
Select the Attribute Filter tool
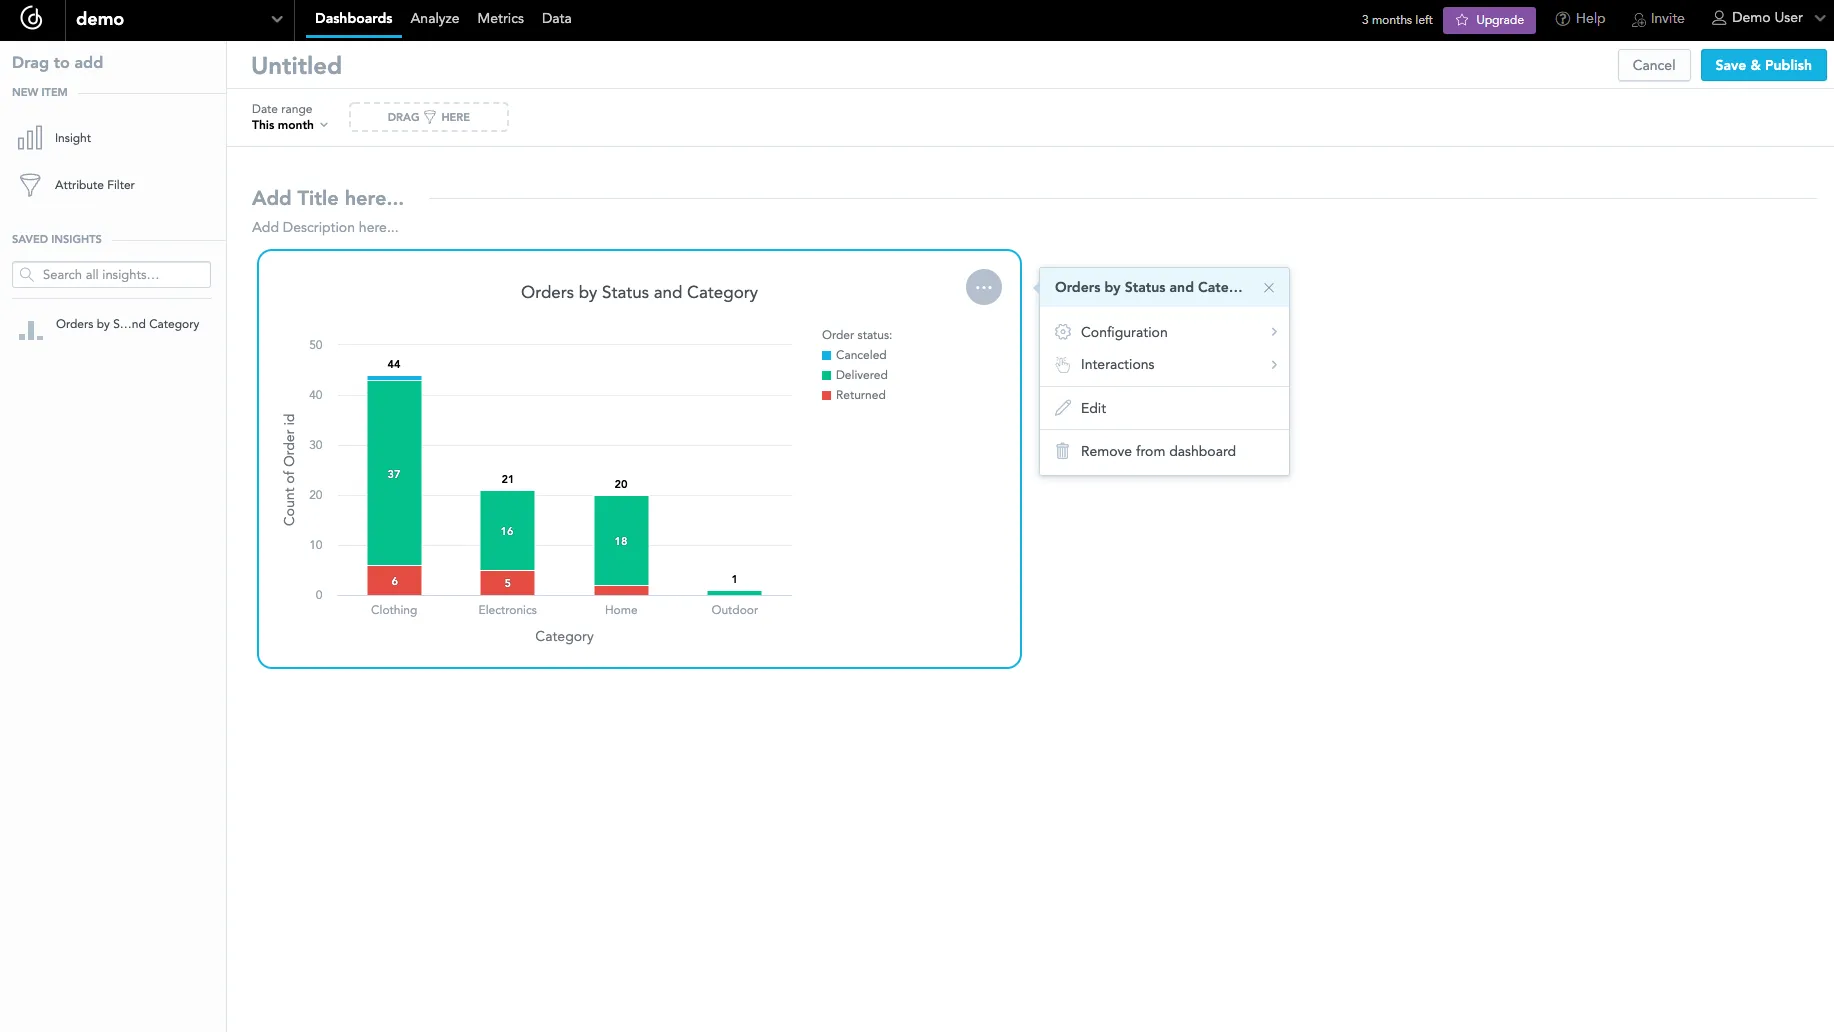pos(94,184)
